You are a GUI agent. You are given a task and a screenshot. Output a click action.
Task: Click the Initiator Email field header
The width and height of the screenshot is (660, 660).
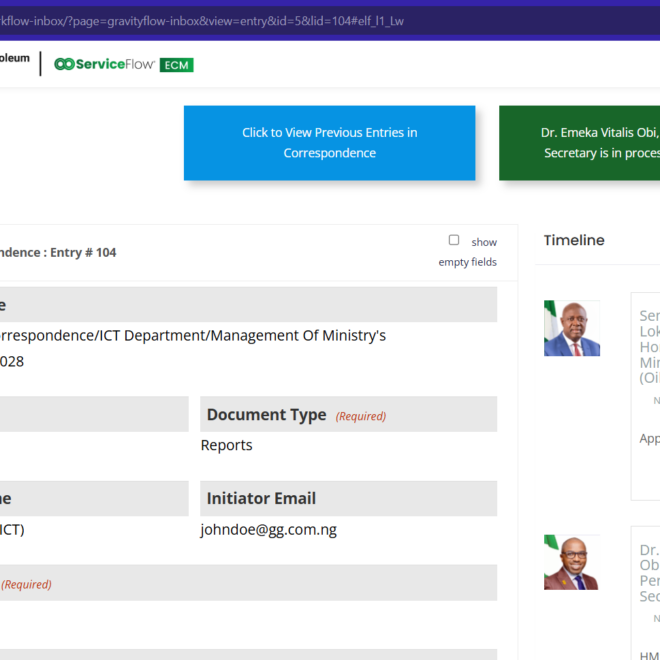(349, 498)
